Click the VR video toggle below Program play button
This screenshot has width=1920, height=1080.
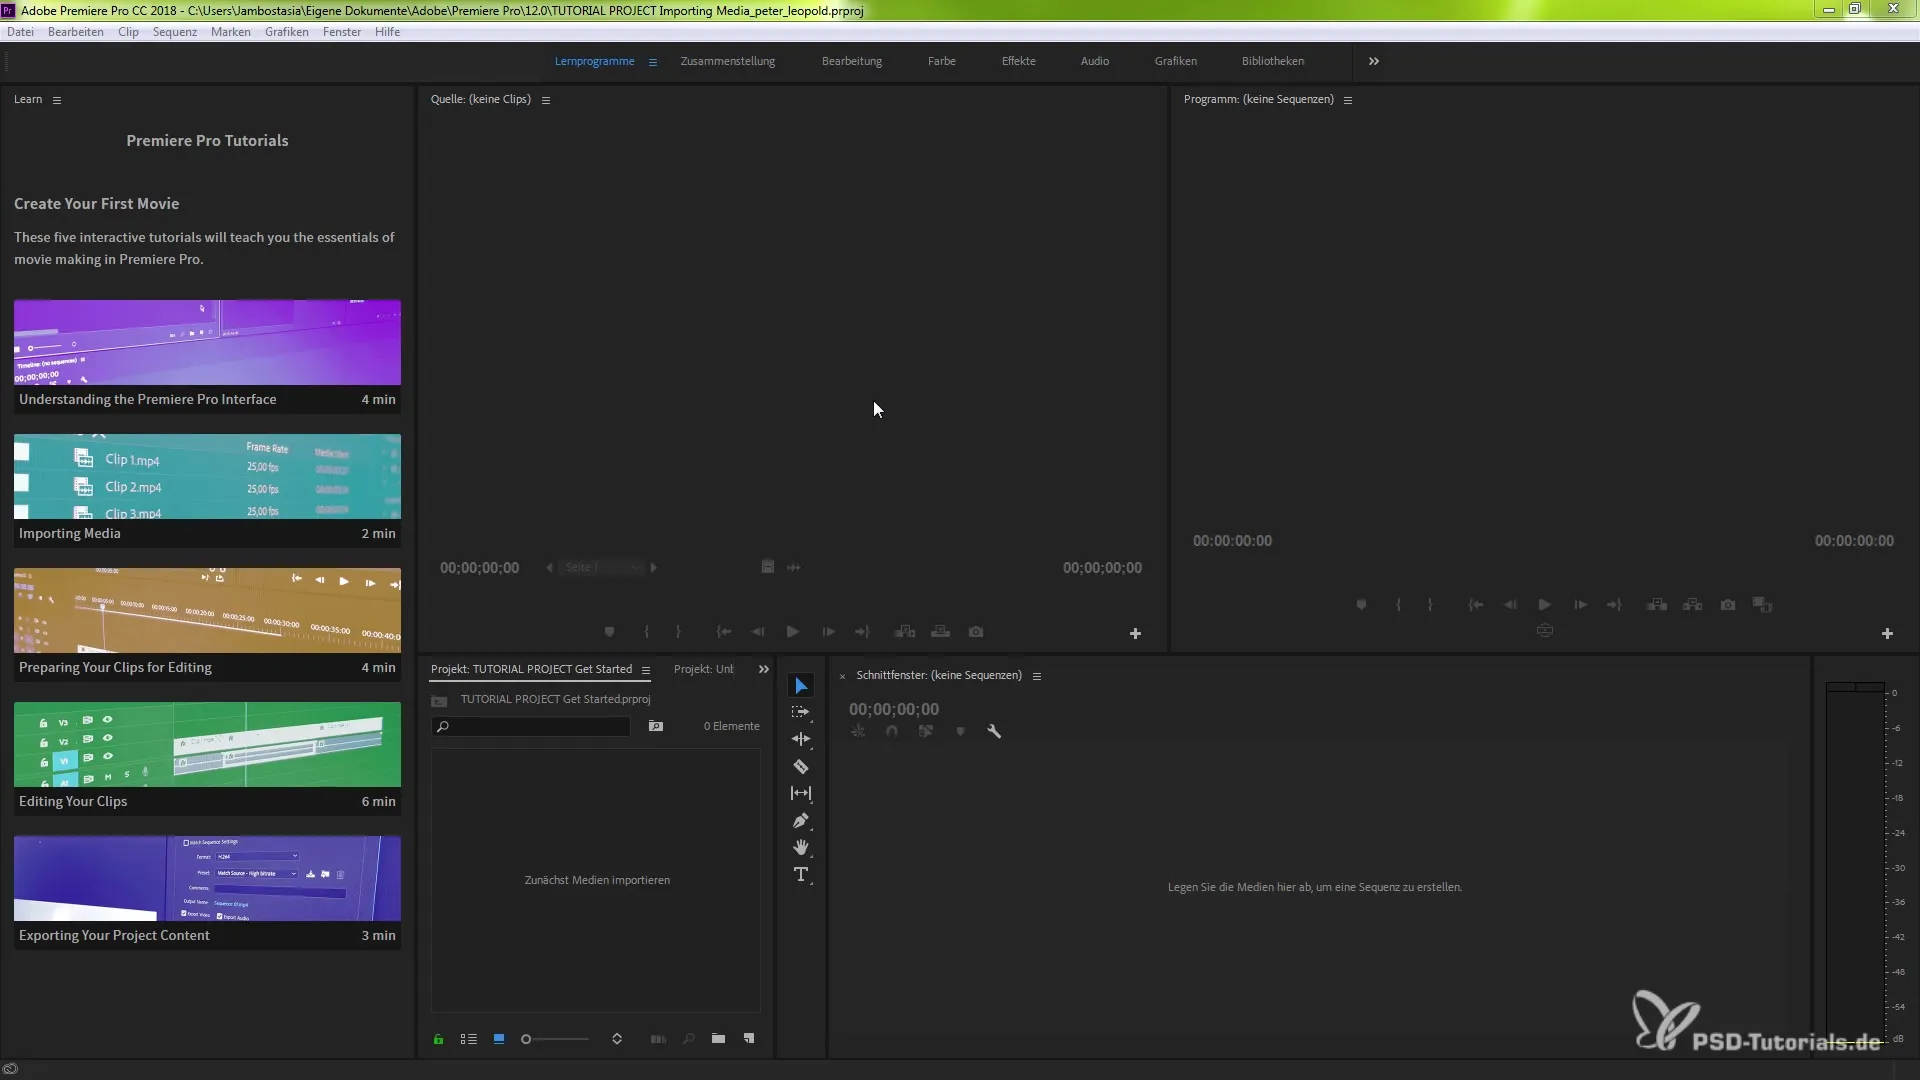(x=1545, y=630)
